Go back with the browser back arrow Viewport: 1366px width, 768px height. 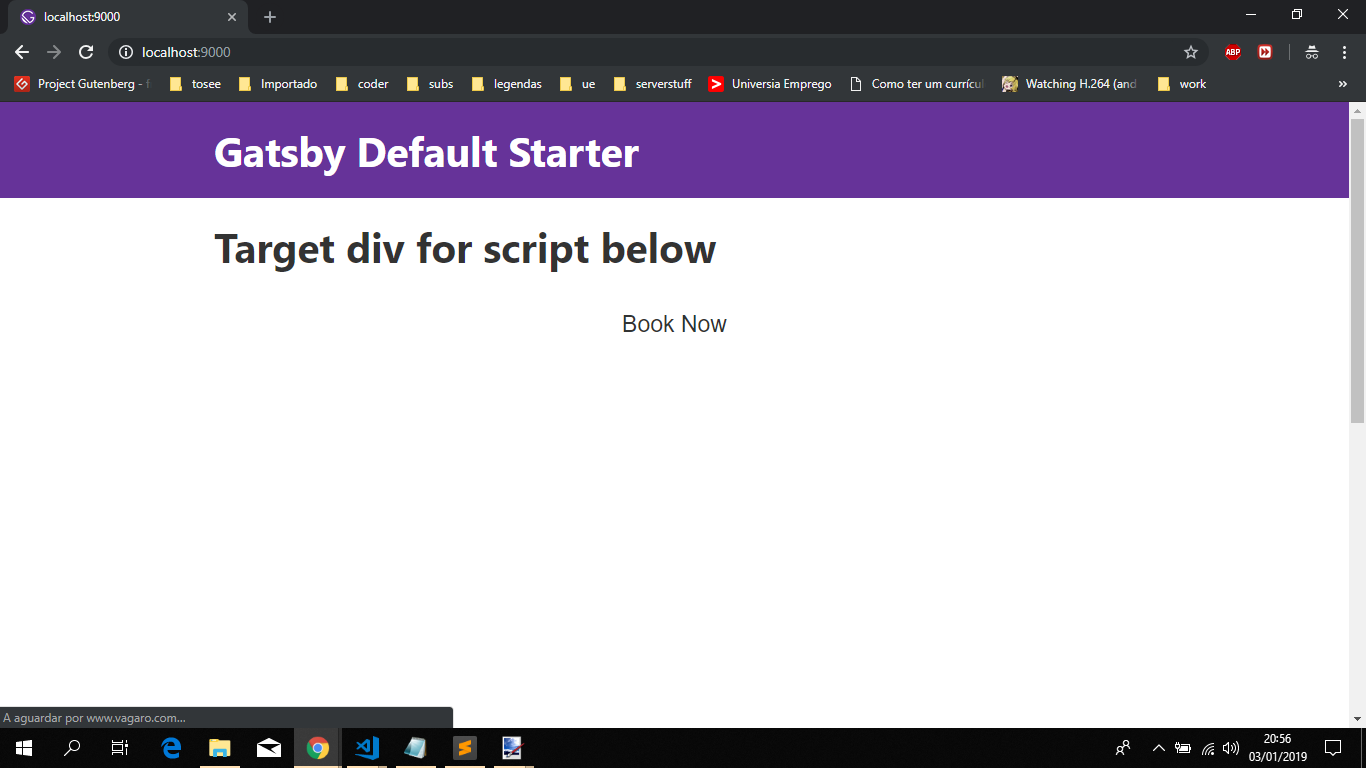click(x=22, y=52)
